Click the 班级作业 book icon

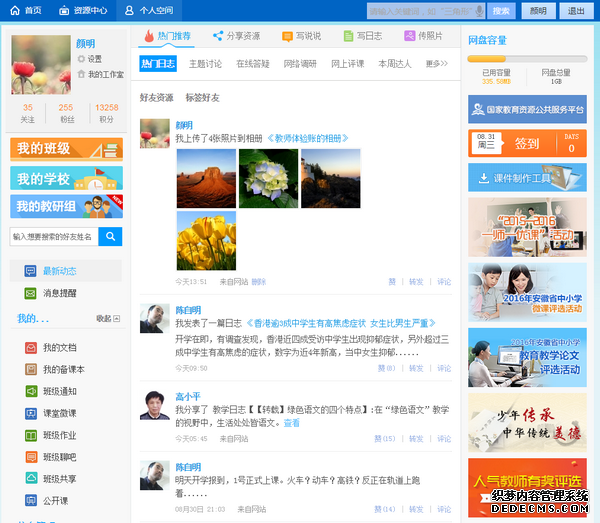31,435
